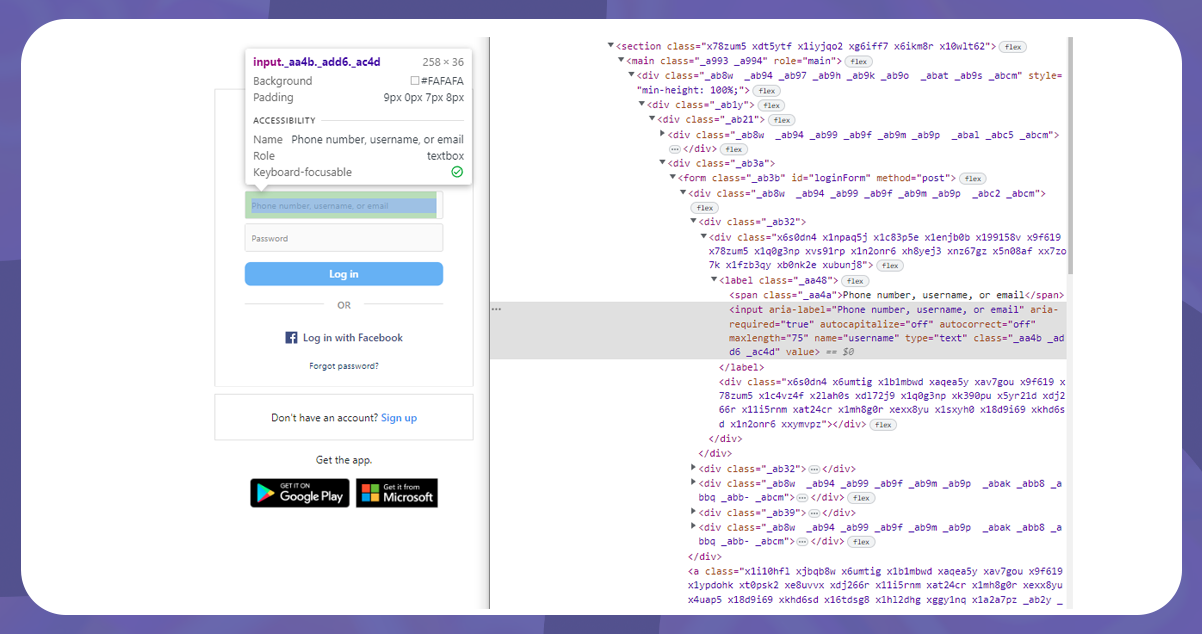Click the flex badge next to loginForm

(972, 178)
